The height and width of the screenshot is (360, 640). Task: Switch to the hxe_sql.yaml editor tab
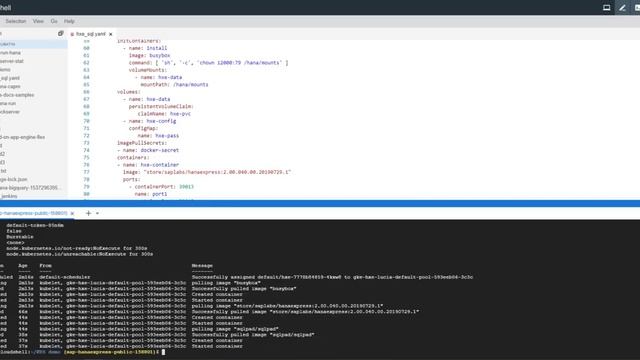click(x=91, y=34)
